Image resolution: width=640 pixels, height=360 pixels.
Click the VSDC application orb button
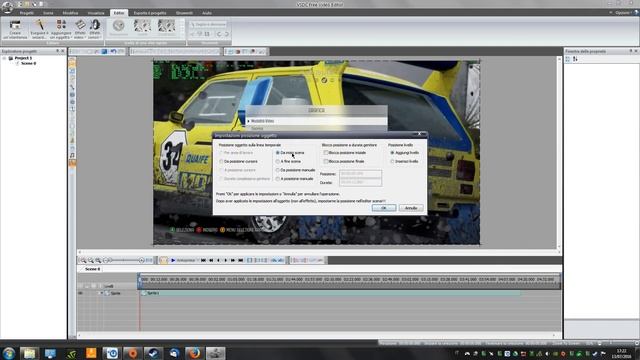[x=7, y=7]
